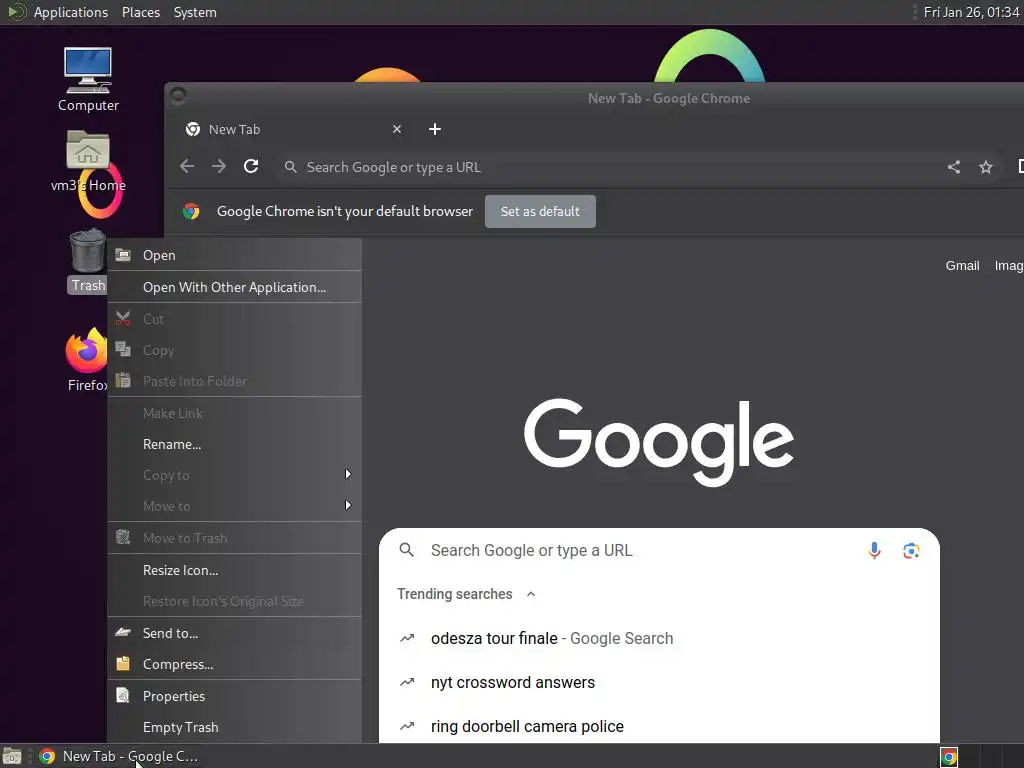Viewport: 1024px width, 768px height.
Task: Reload the page in Chrome
Action: (251, 167)
